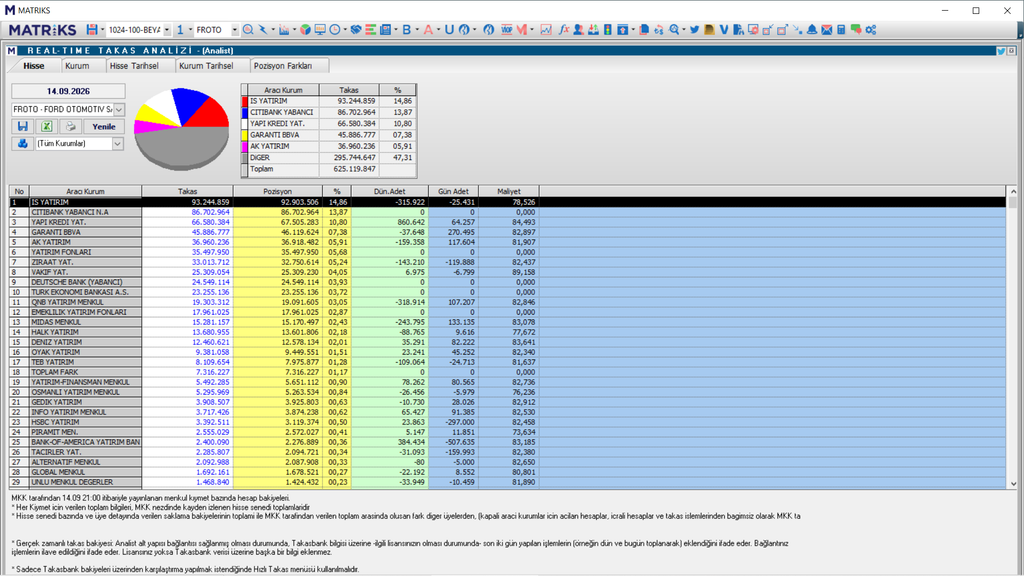Click the yellow GARANTI BBVA legend swatch
The image size is (1024, 576).
tap(245, 135)
